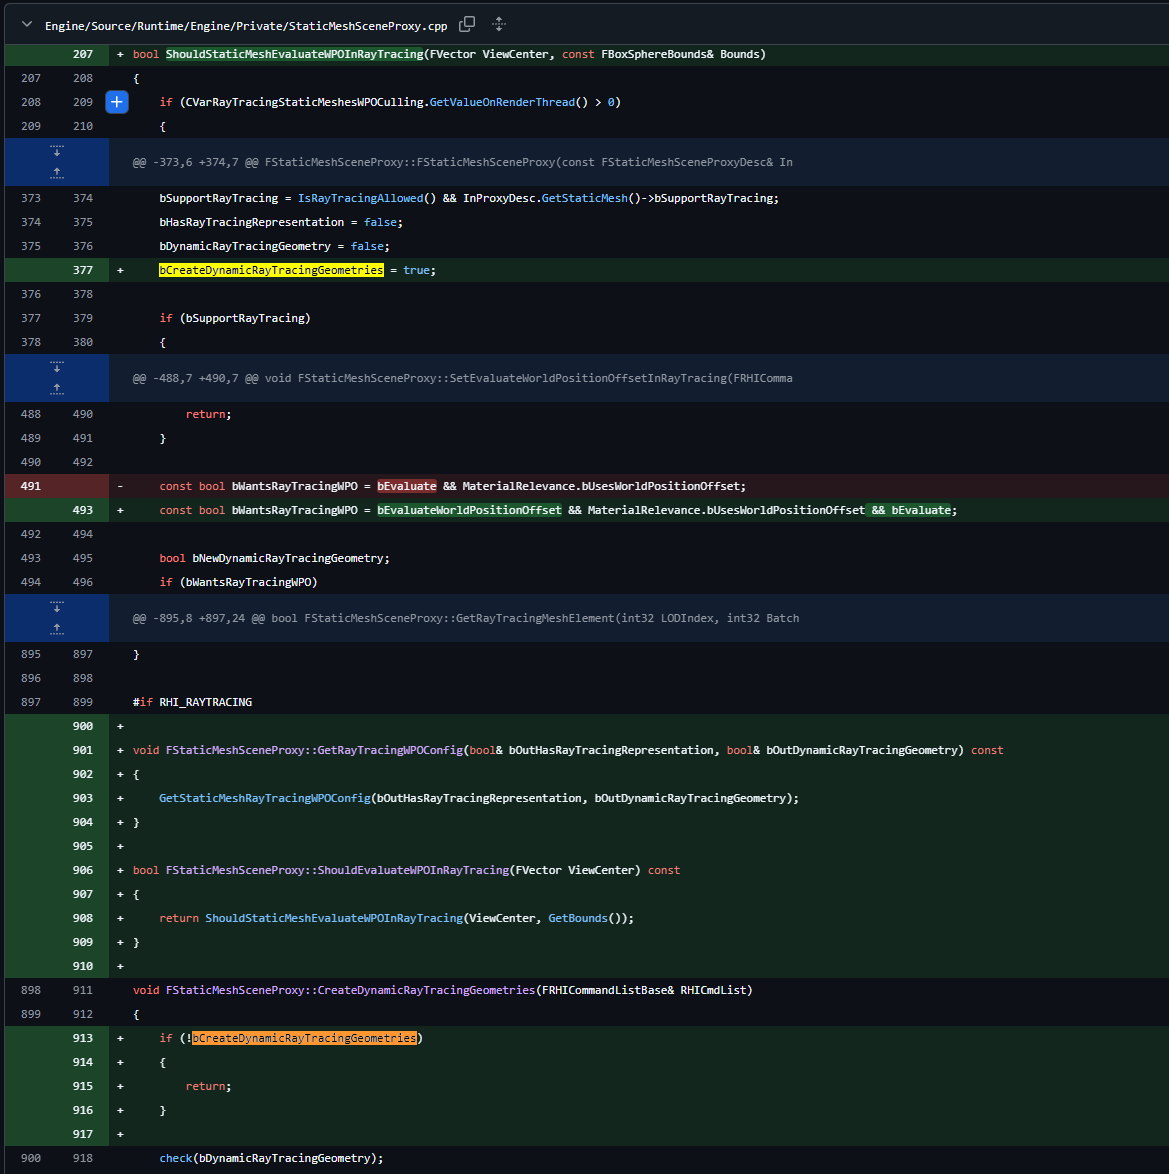Click the hunk header for GetRayTracingMeshElement

tap(466, 618)
